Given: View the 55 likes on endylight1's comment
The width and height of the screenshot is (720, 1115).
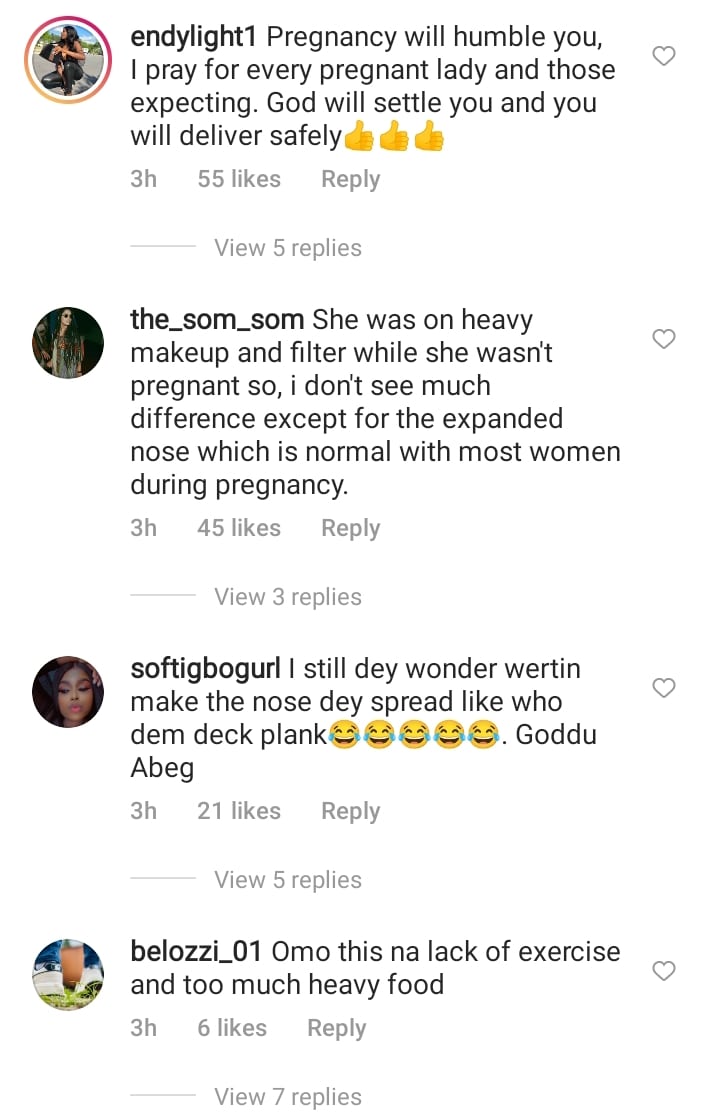Looking at the screenshot, I should 239,180.
